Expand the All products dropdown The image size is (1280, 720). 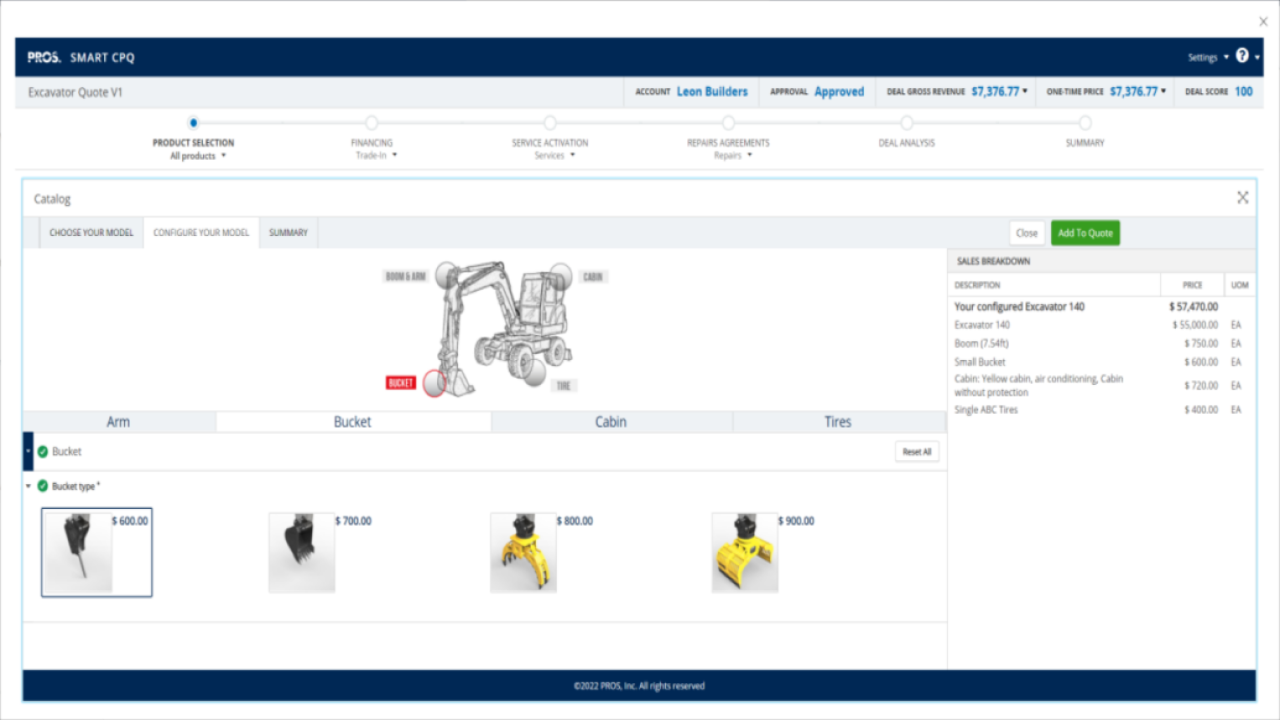point(198,156)
